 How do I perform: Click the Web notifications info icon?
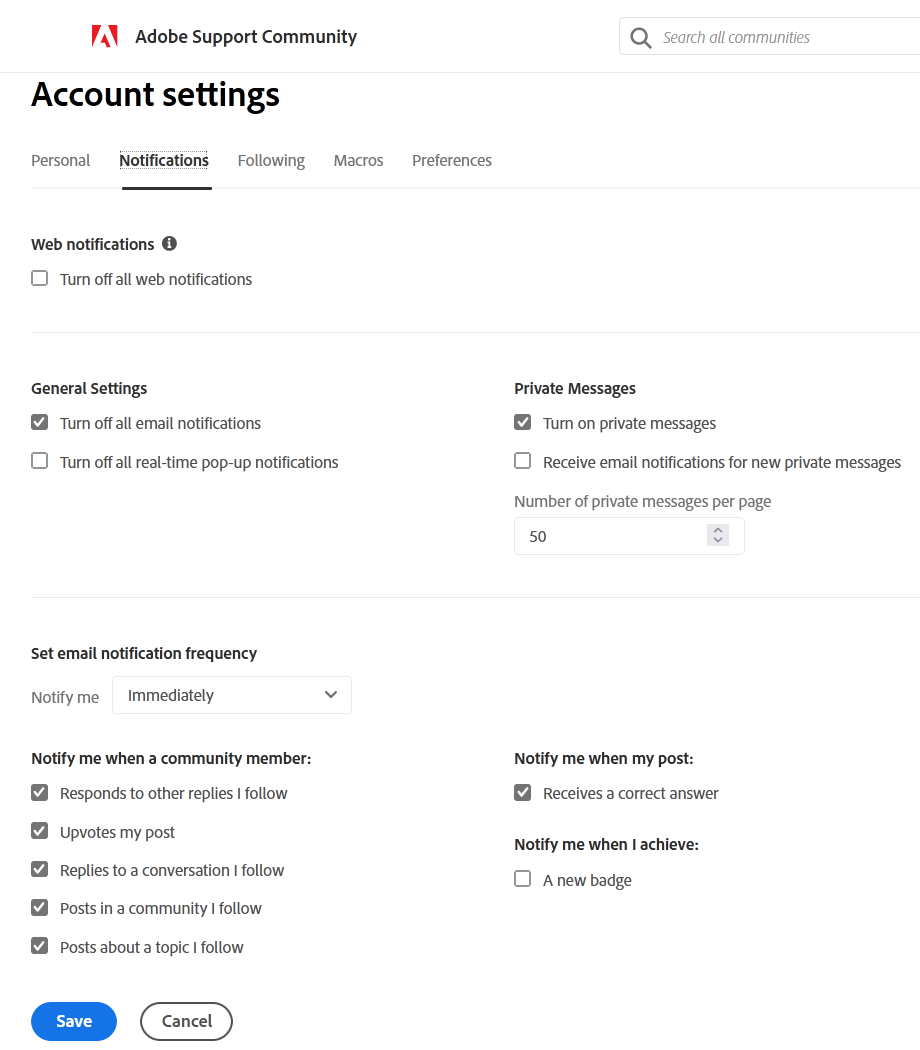click(x=169, y=243)
